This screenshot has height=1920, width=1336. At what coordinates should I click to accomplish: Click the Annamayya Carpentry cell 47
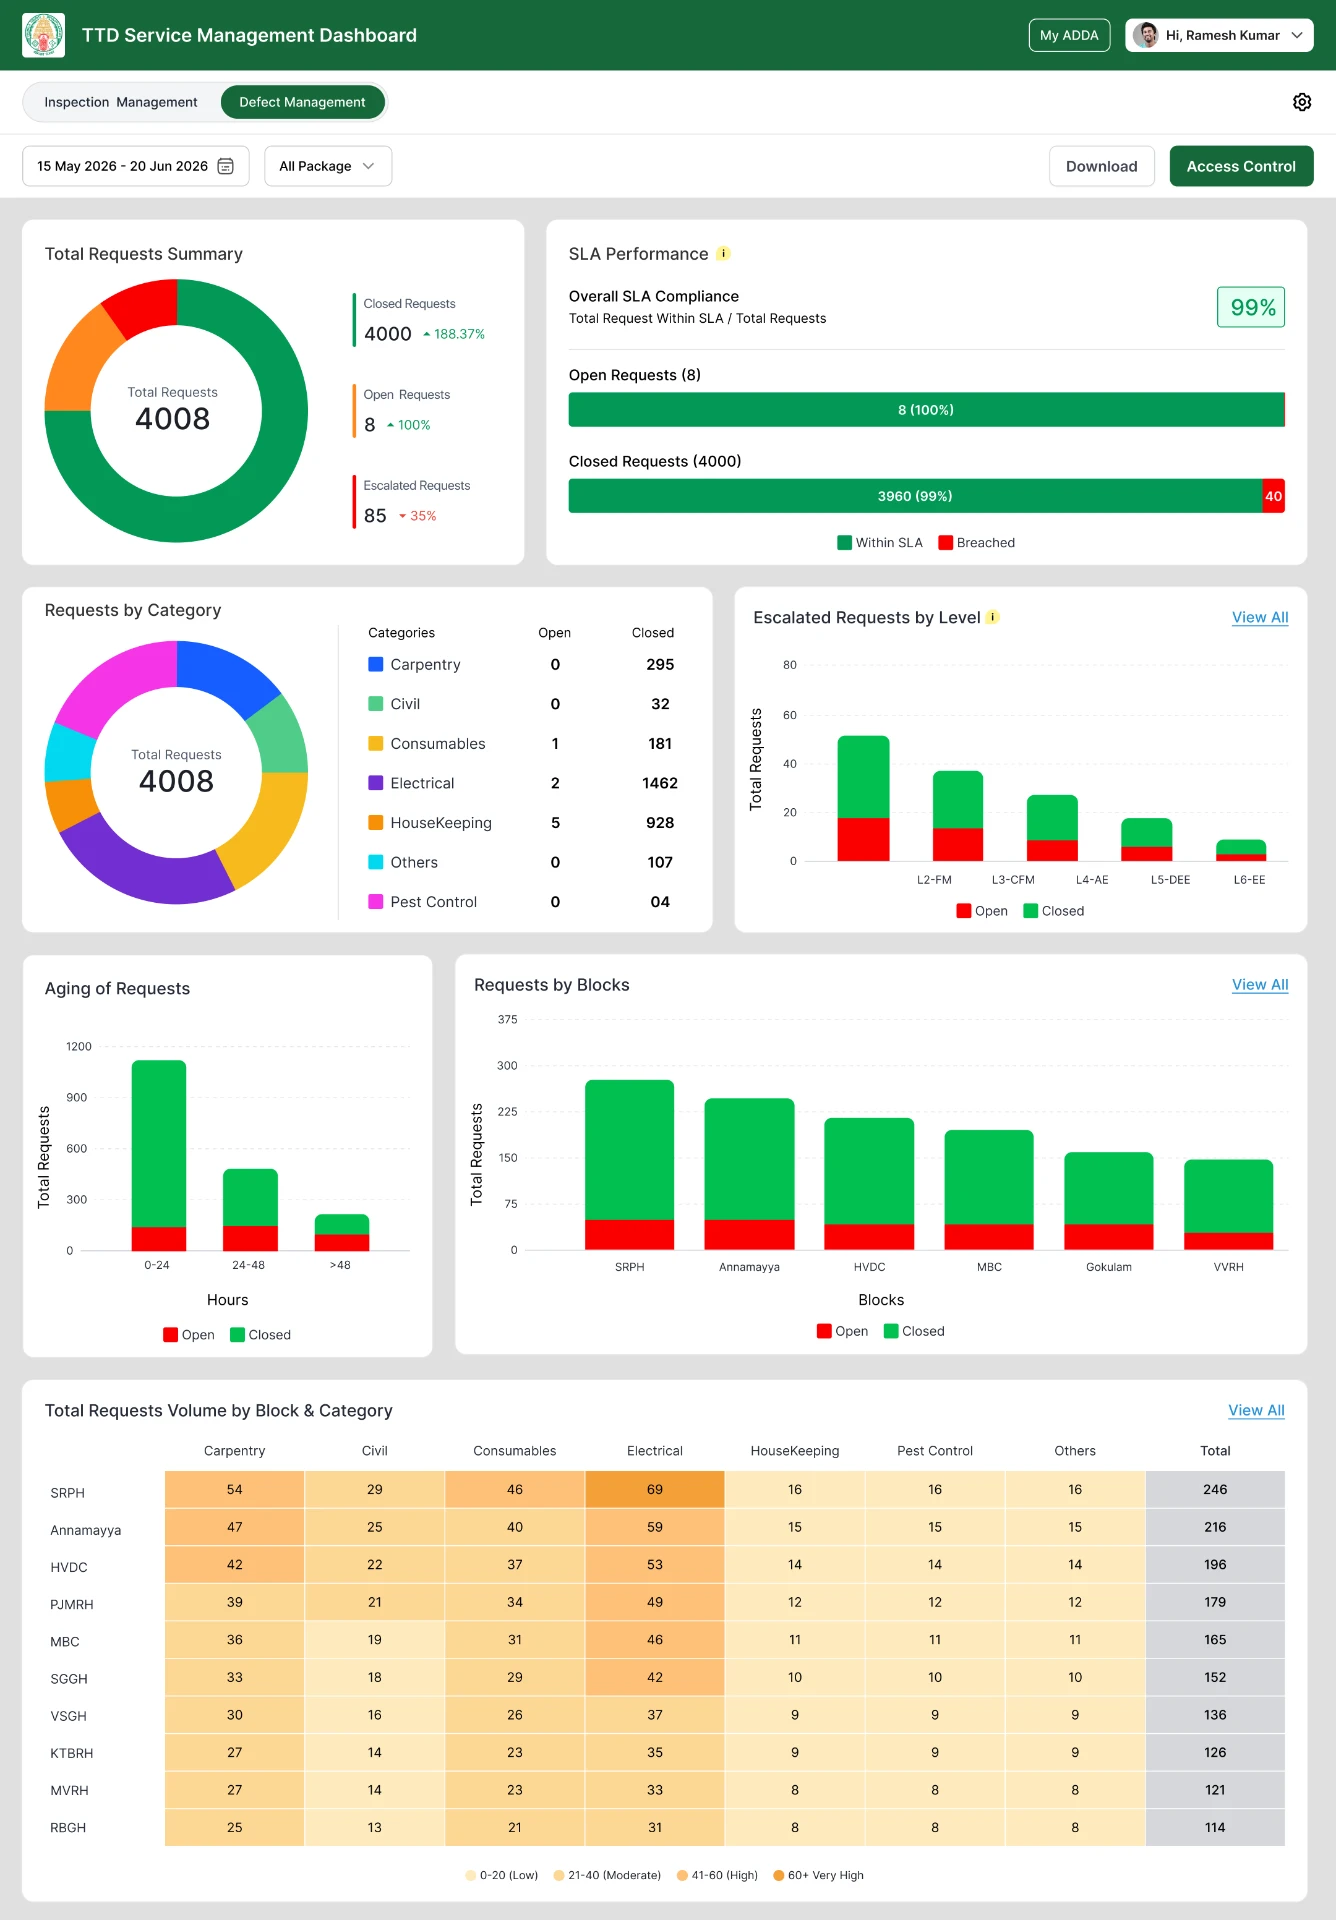coord(235,1527)
